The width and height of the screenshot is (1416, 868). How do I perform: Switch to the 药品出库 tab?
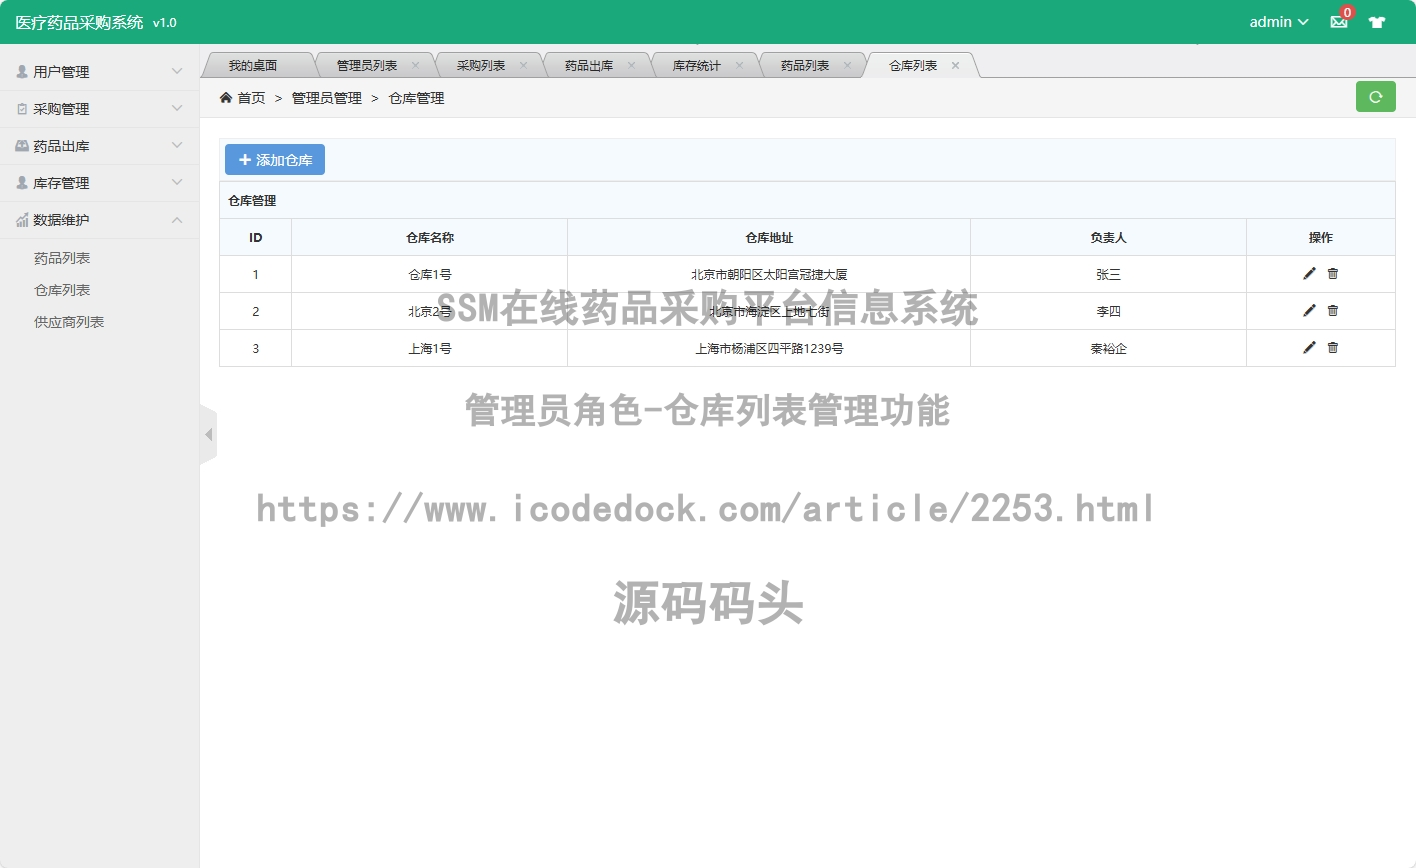coord(589,65)
